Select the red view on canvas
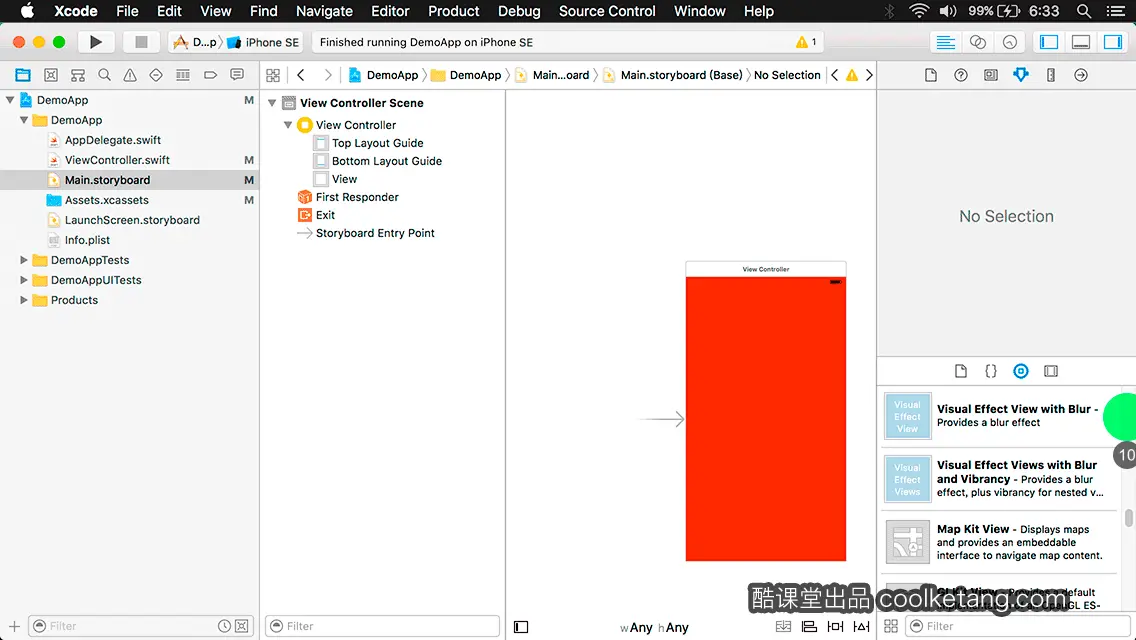 (766, 419)
